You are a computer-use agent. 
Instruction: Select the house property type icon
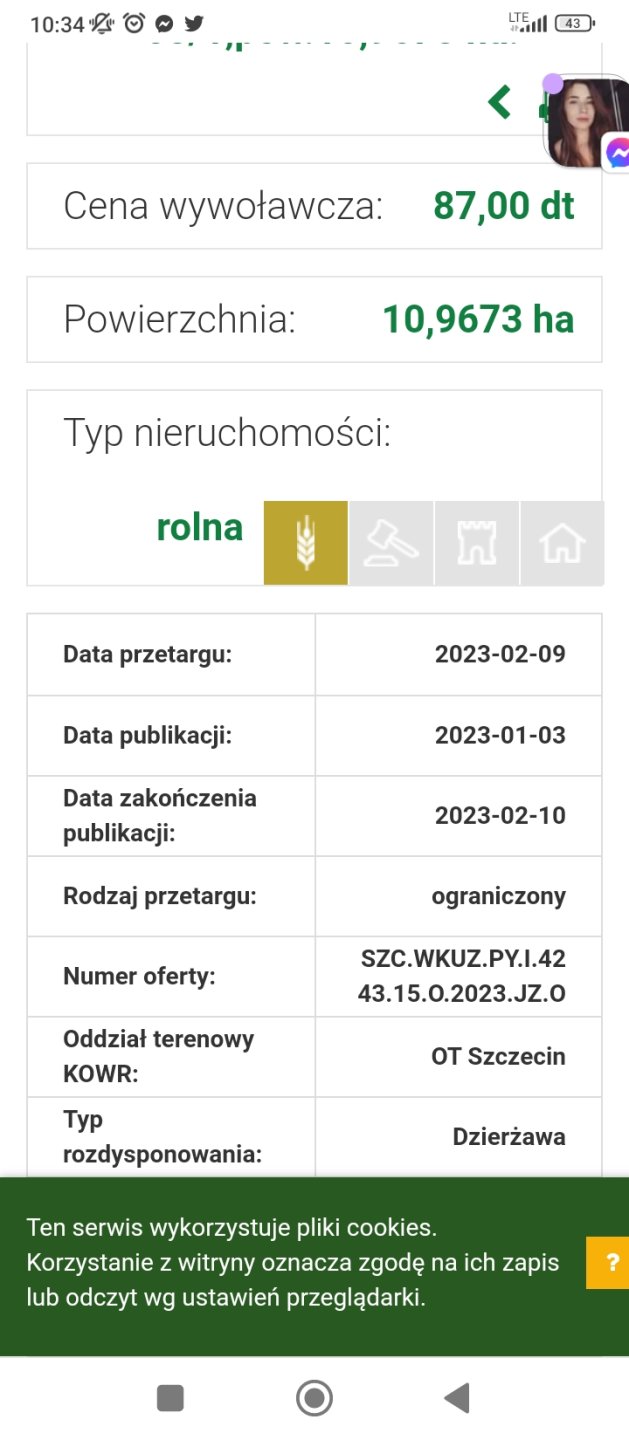(x=562, y=543)
